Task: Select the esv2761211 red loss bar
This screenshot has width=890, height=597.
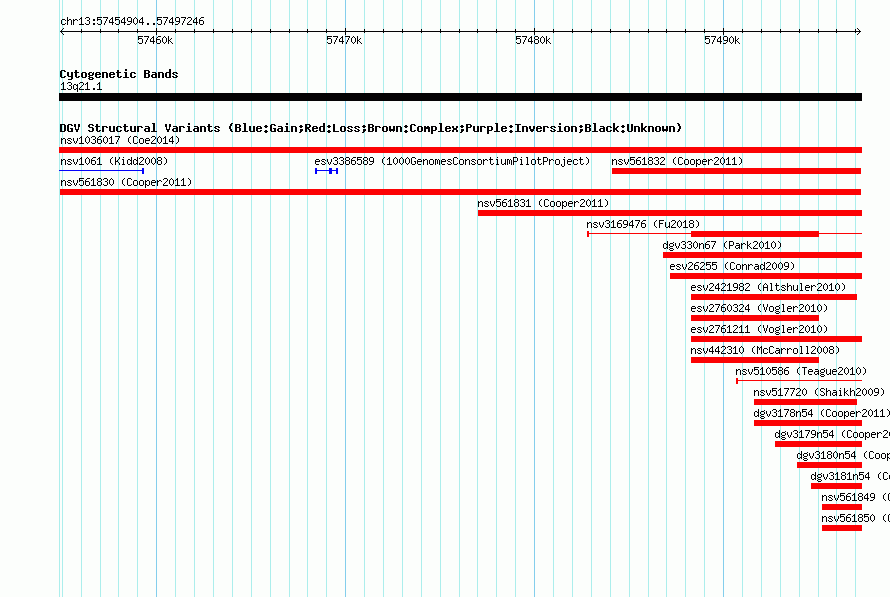Action: click(x=776, y=339)
